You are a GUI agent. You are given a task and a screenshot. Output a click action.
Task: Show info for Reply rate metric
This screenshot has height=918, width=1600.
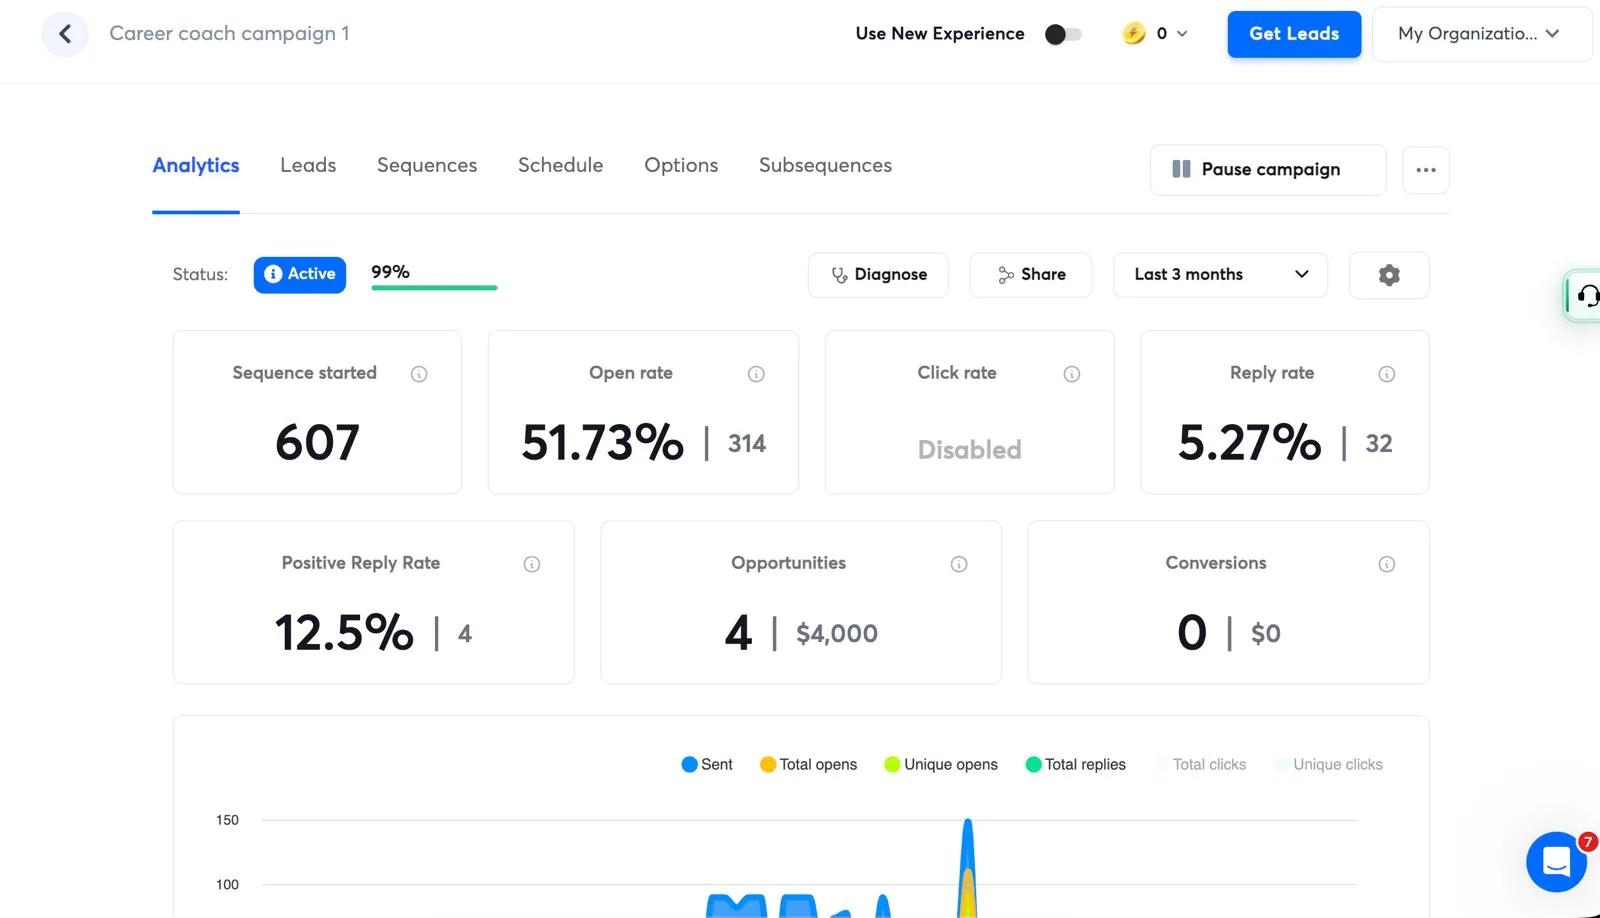[x=1387, y=374]
